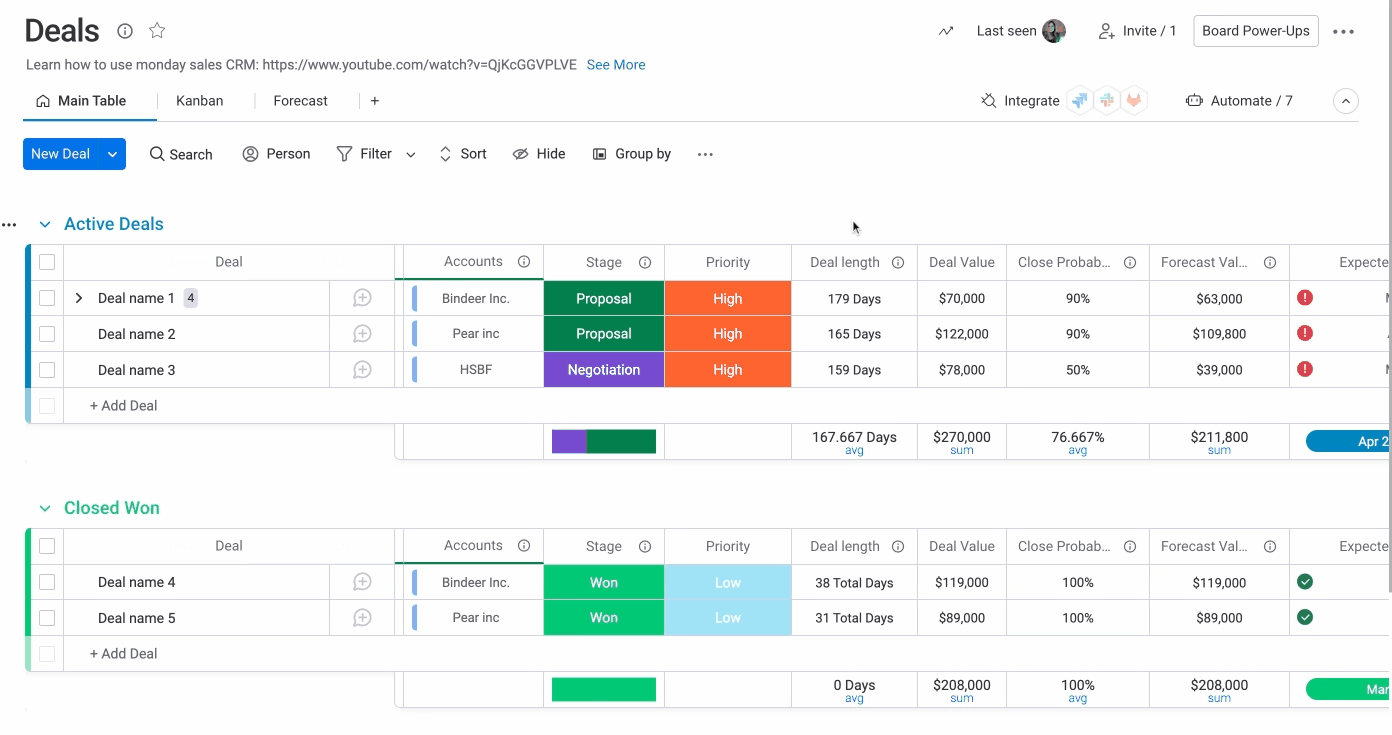1392x735 pixels.
Task: Collapse the Active Deals group
Action: pyautogui.click(x=44, y=223)
